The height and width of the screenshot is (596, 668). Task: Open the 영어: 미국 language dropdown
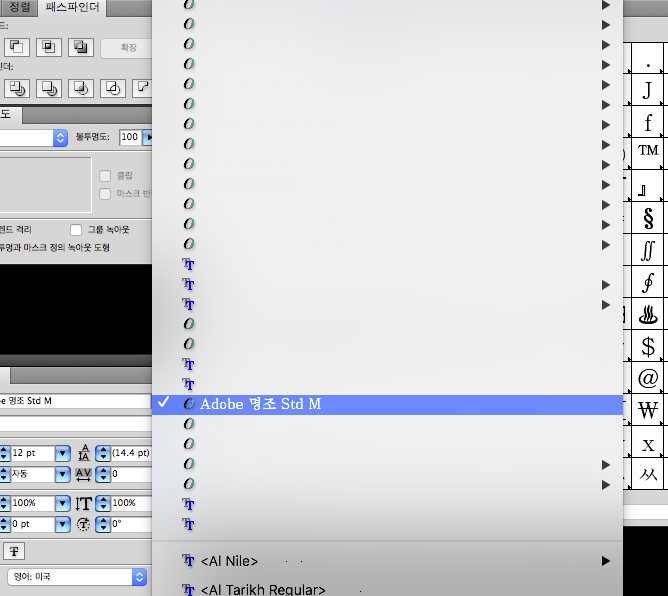(140, 577)
